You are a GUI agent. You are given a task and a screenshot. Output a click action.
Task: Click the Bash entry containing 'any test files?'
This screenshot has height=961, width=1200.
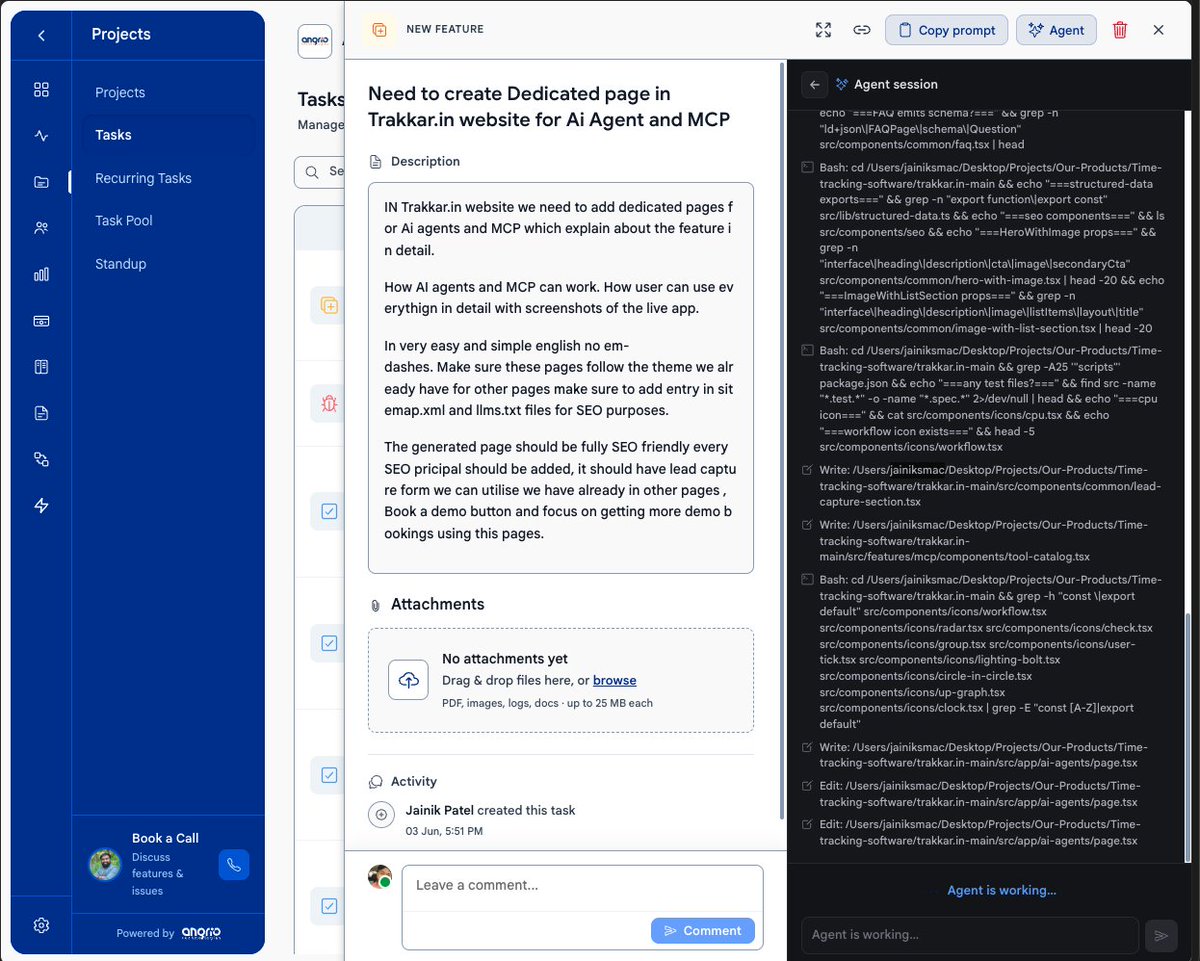(x=980, y=399)
